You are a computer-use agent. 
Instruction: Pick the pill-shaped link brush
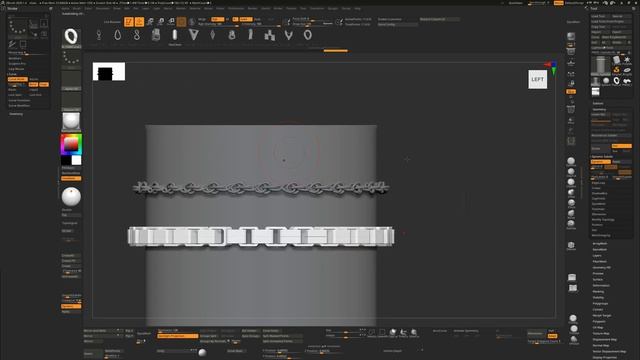click(x=175, y=35)
